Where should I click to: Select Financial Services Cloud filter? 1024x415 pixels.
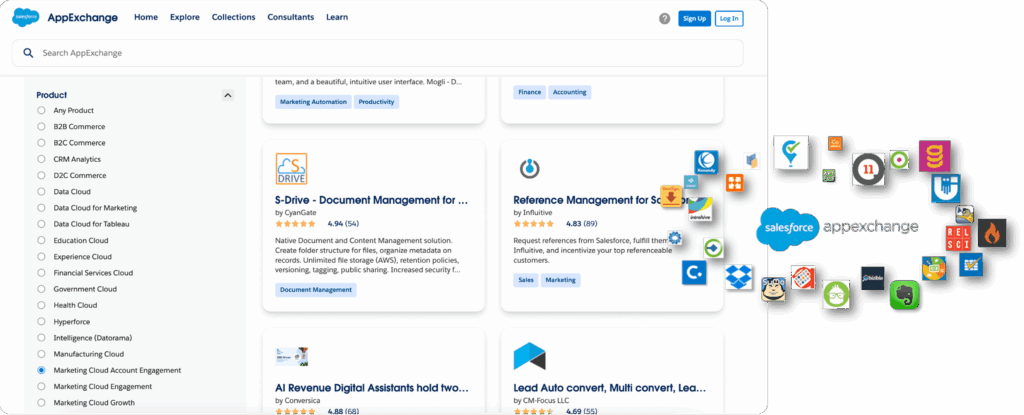point(41,273)
